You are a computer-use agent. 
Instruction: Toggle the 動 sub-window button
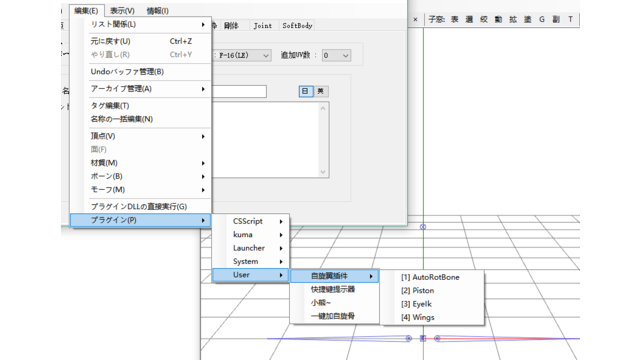click(498, 19)
